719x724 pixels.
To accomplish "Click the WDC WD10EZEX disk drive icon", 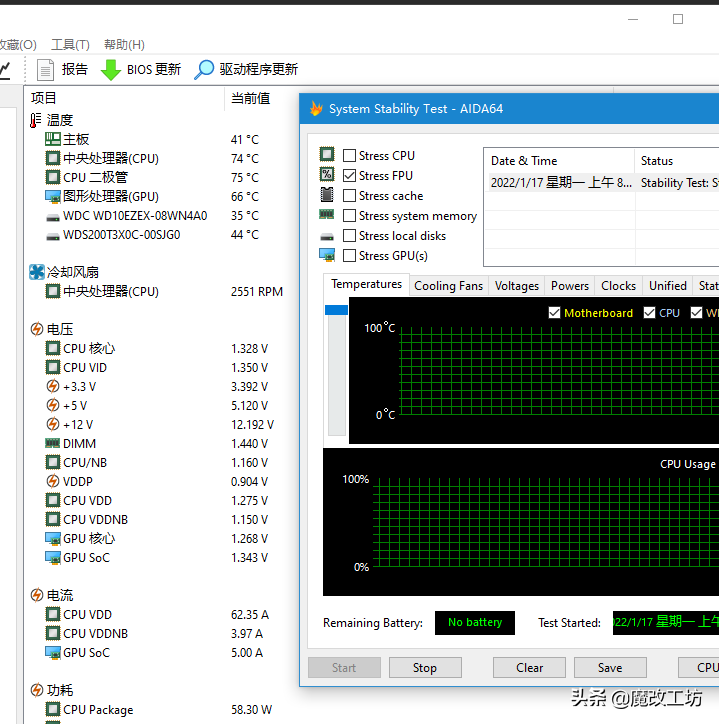I will click(x=53, y=217).
